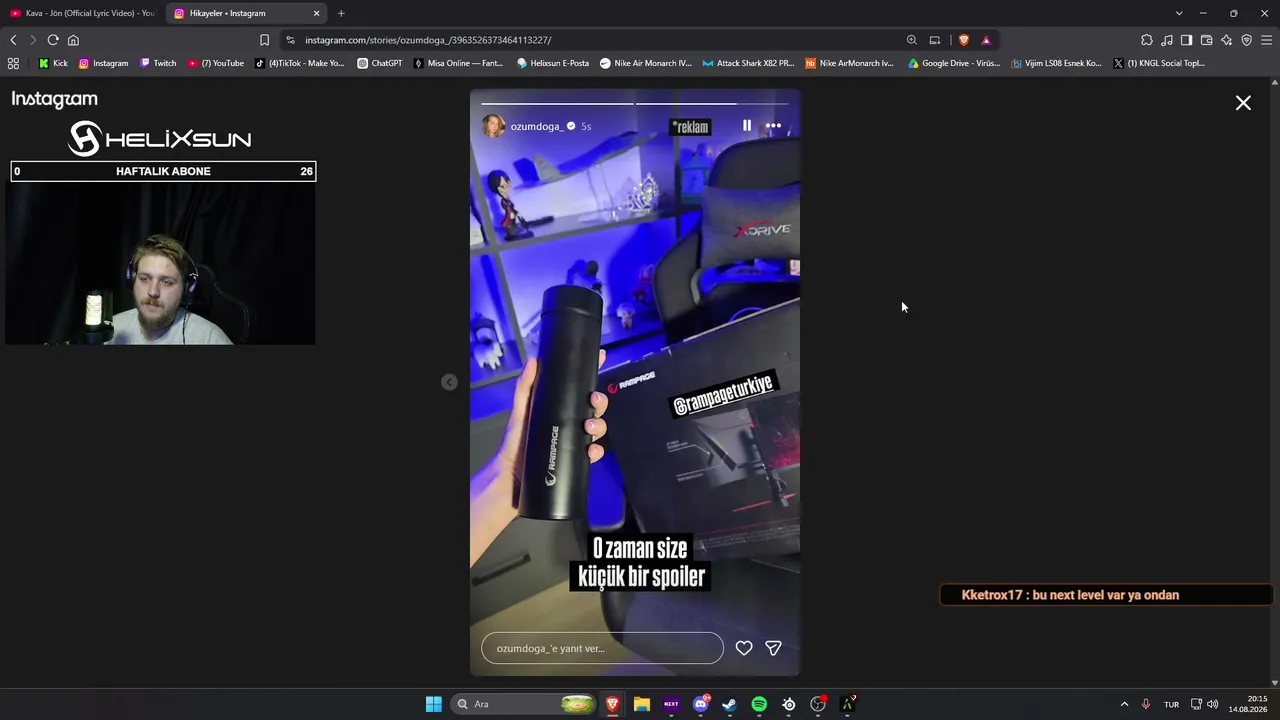Open Leo AI sparkle icon
Screen dimensions: 1280x720
tap(1226, 40)
